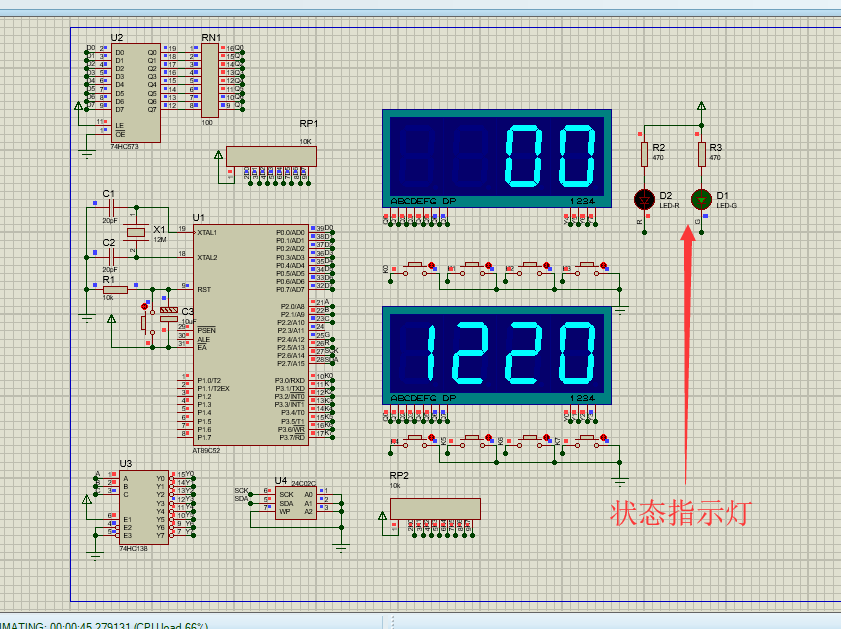Image resolution: width=841 pixels, height=629 pixels.
Task: Select resistor pack RP1
Action: coord(270,158)
